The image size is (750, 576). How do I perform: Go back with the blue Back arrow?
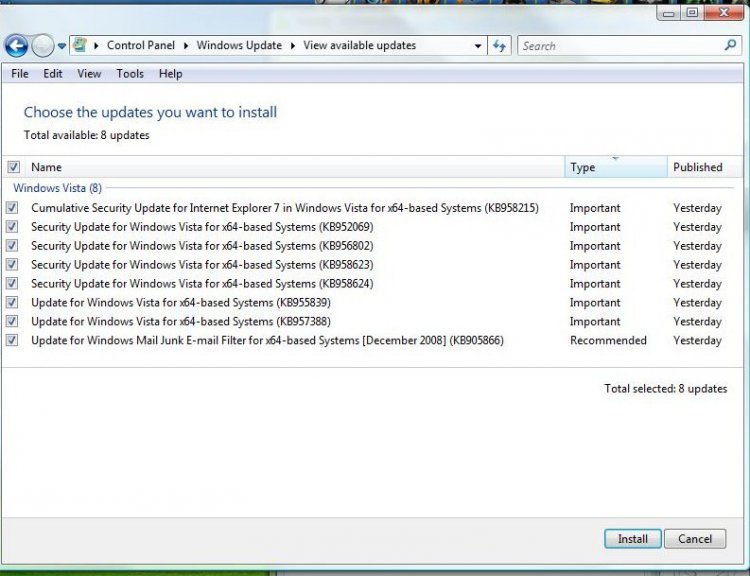pyautogui.click(x=16, y=46)
